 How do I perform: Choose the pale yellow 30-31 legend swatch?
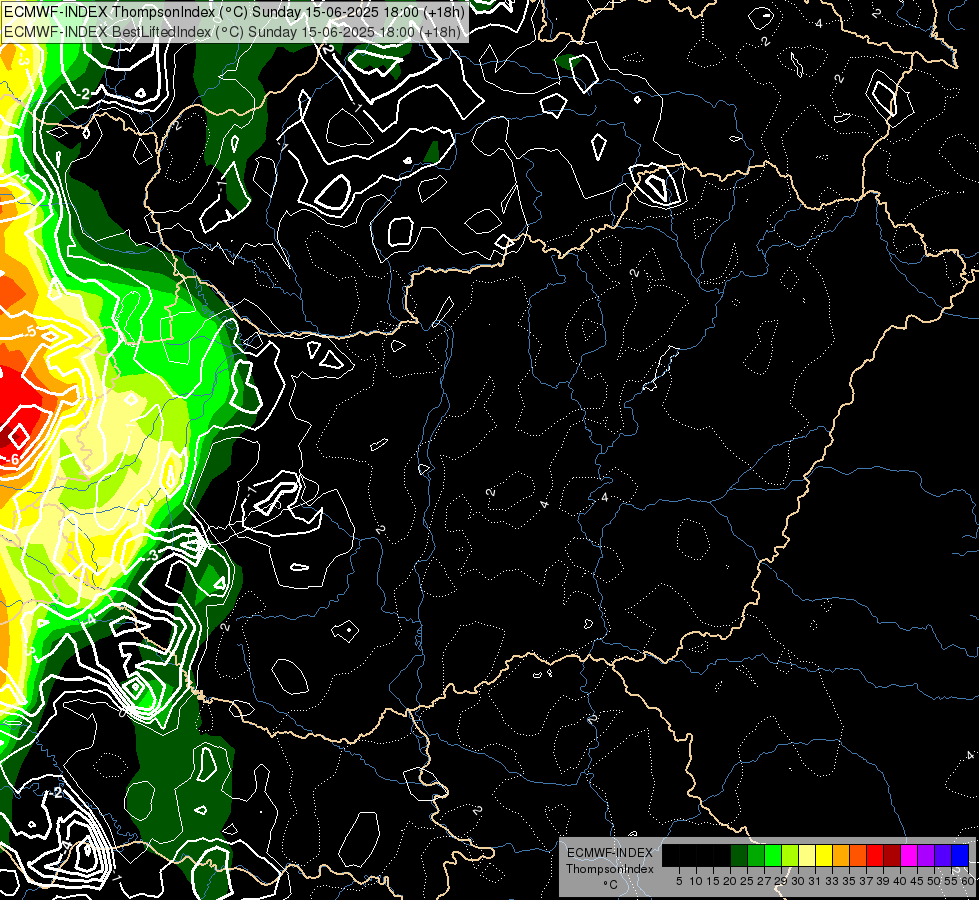[807, 855]
